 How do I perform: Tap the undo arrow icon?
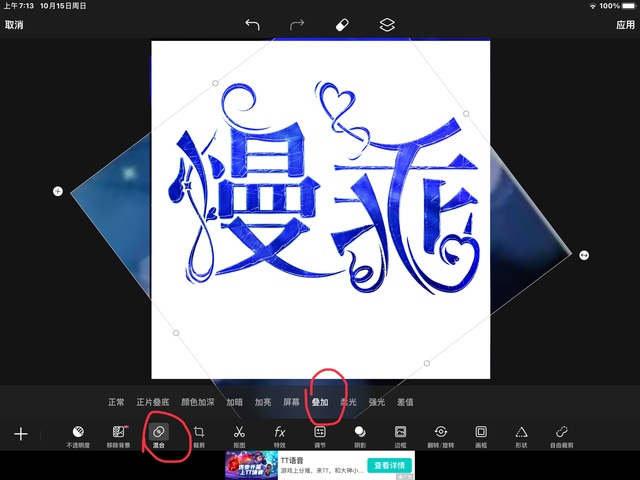coord(252,24)
